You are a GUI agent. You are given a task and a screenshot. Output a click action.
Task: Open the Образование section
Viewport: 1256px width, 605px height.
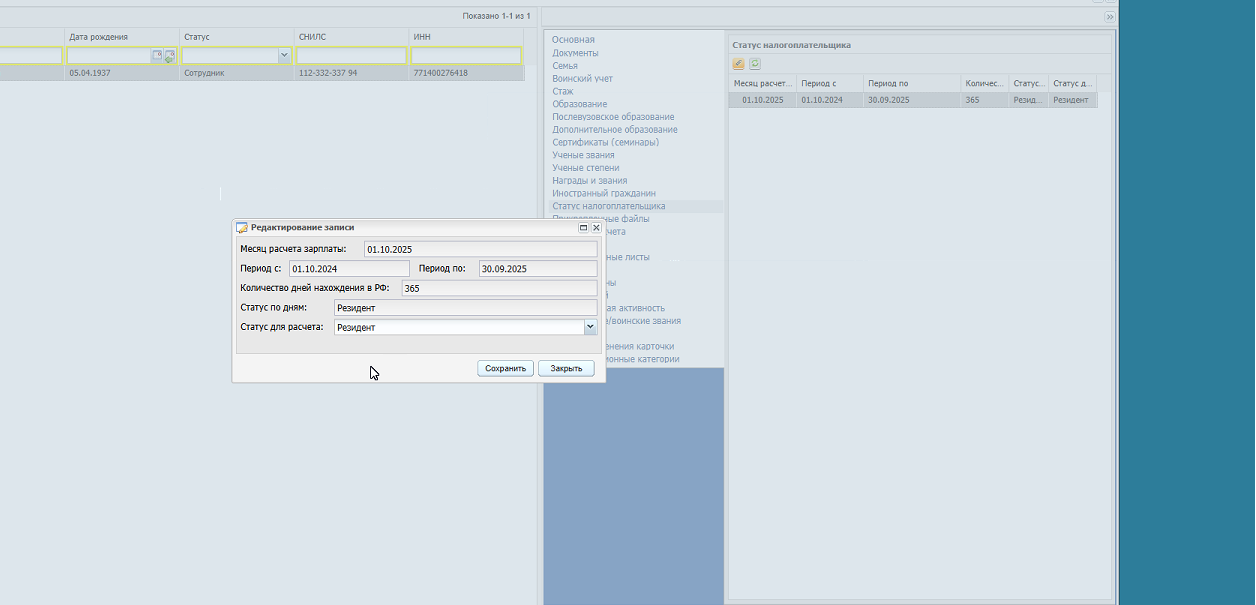tap(580, 104)
